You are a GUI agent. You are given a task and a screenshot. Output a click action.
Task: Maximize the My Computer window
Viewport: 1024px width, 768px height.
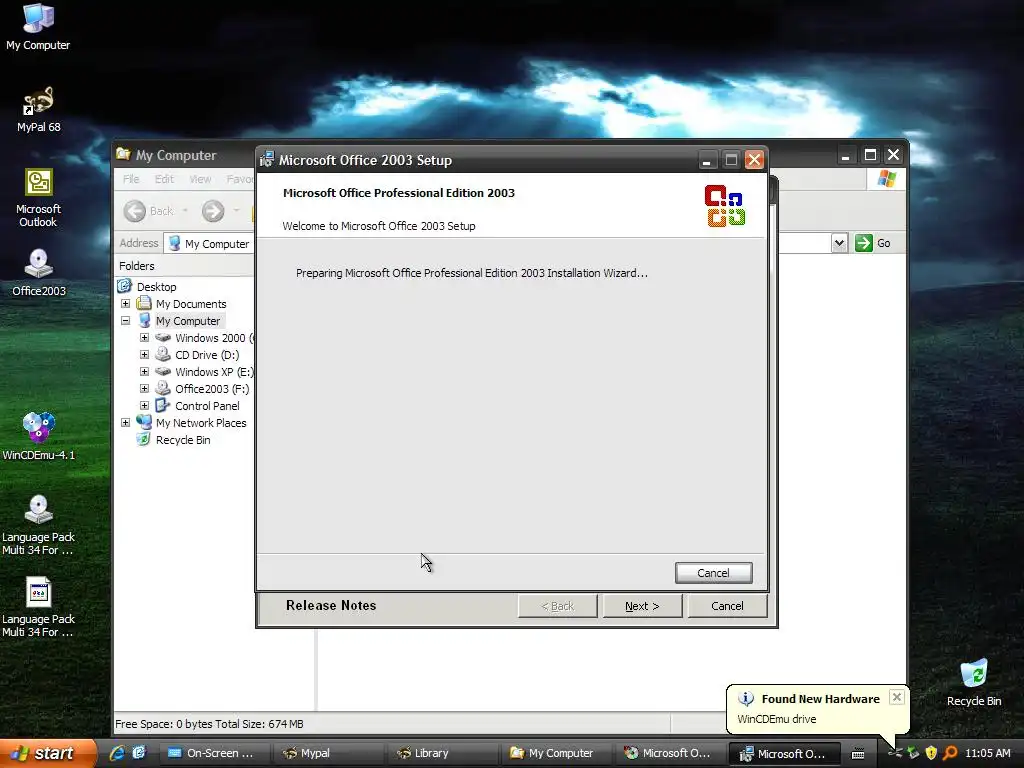(x=870, y=155)
